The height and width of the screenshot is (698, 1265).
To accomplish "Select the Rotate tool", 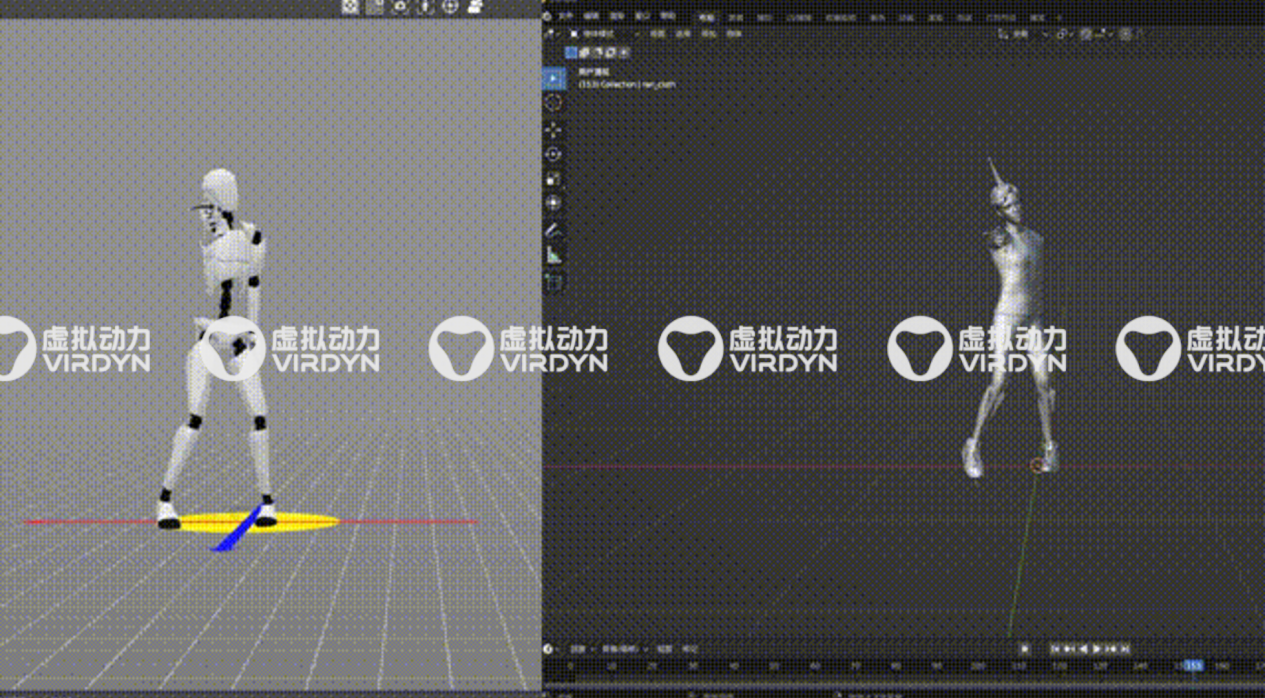I will coord(553,154).
